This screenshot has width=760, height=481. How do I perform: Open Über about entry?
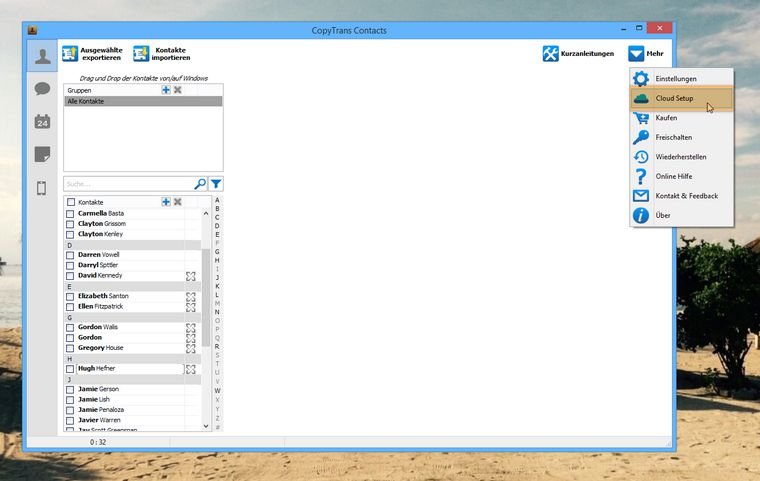[681, 215]
